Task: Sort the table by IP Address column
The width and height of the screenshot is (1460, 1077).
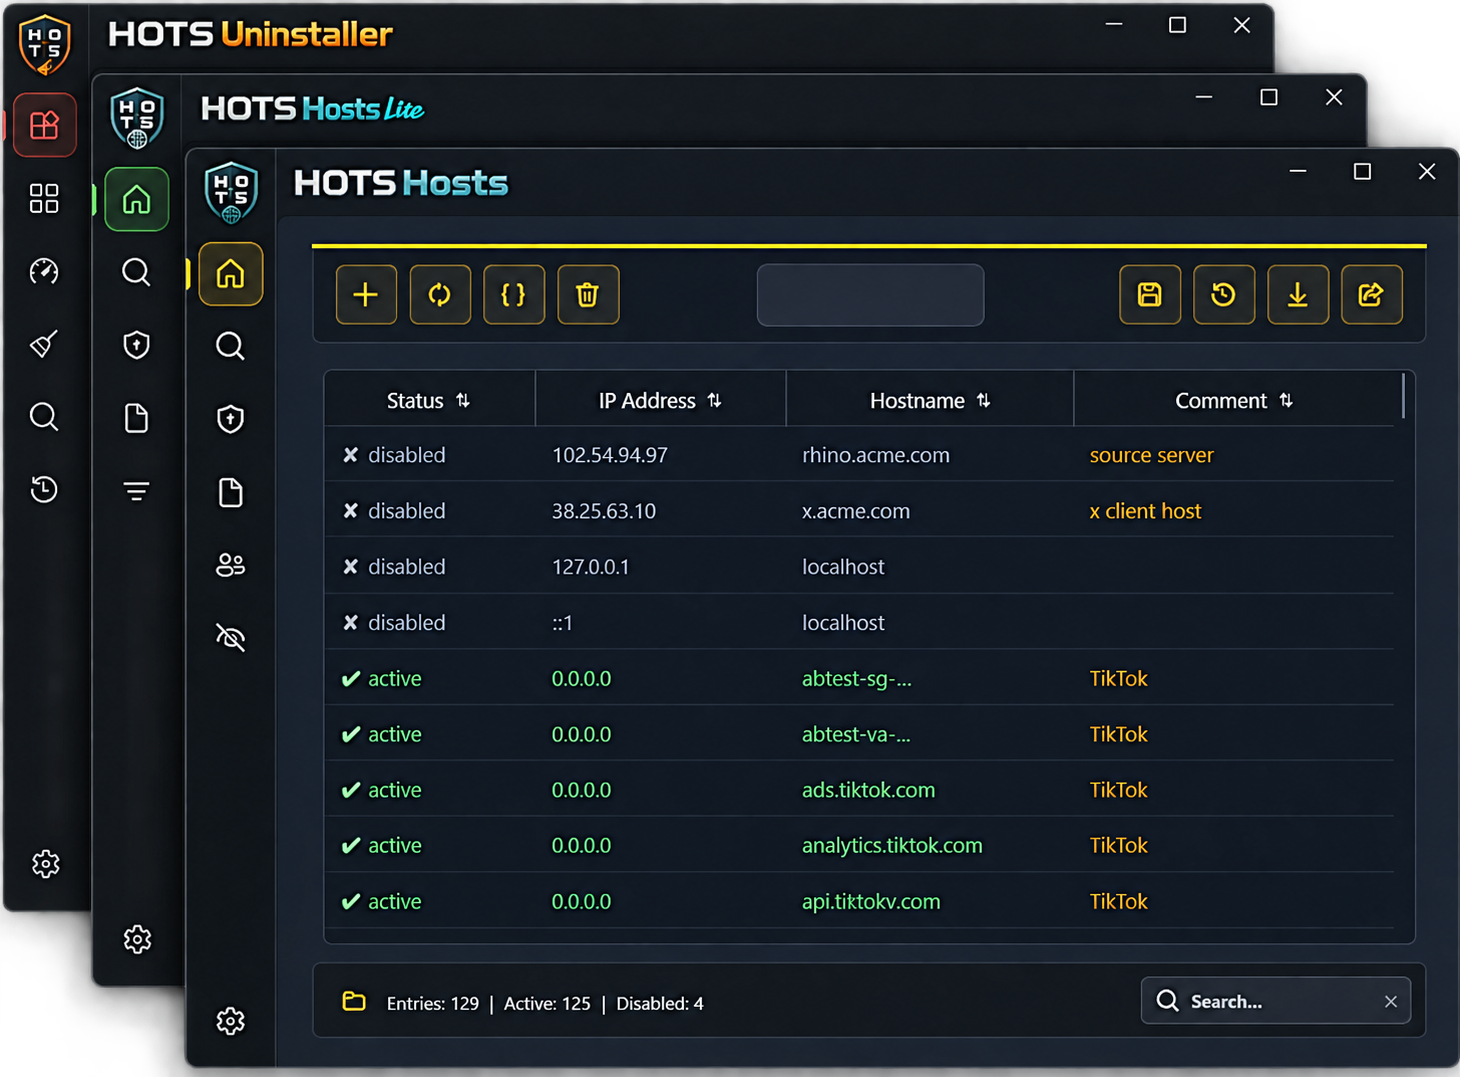Action: click(x=660, y=401)
